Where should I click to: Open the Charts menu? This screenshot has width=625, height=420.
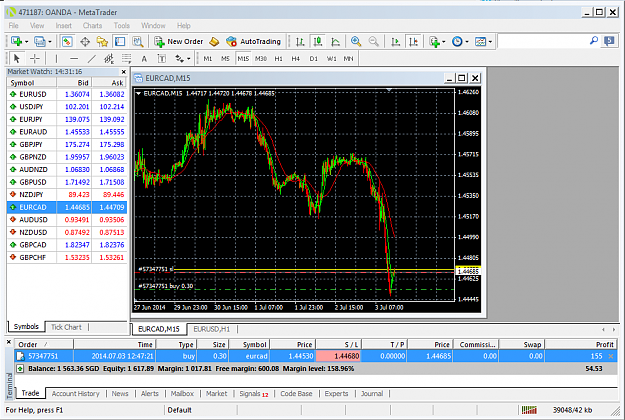tap(92, 26)
